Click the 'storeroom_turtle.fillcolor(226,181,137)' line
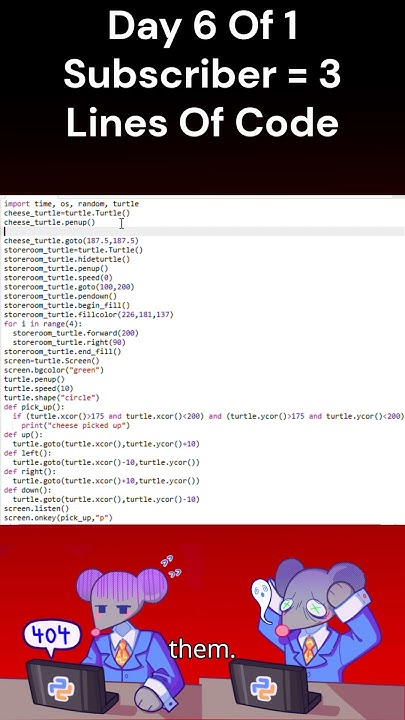This screenshot has height=720, width=405. [89, 315]
